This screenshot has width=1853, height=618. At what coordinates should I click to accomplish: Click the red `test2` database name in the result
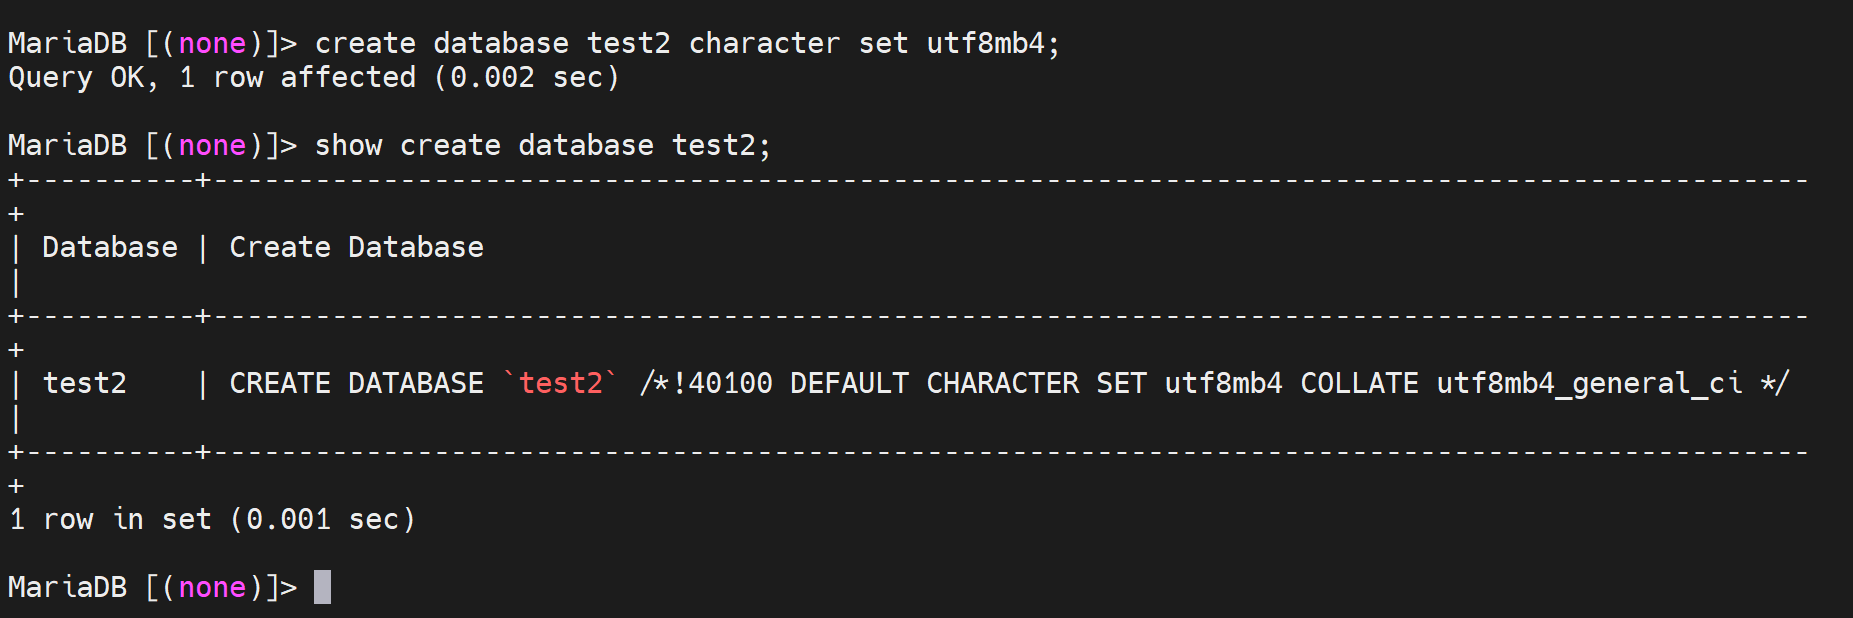561,384
